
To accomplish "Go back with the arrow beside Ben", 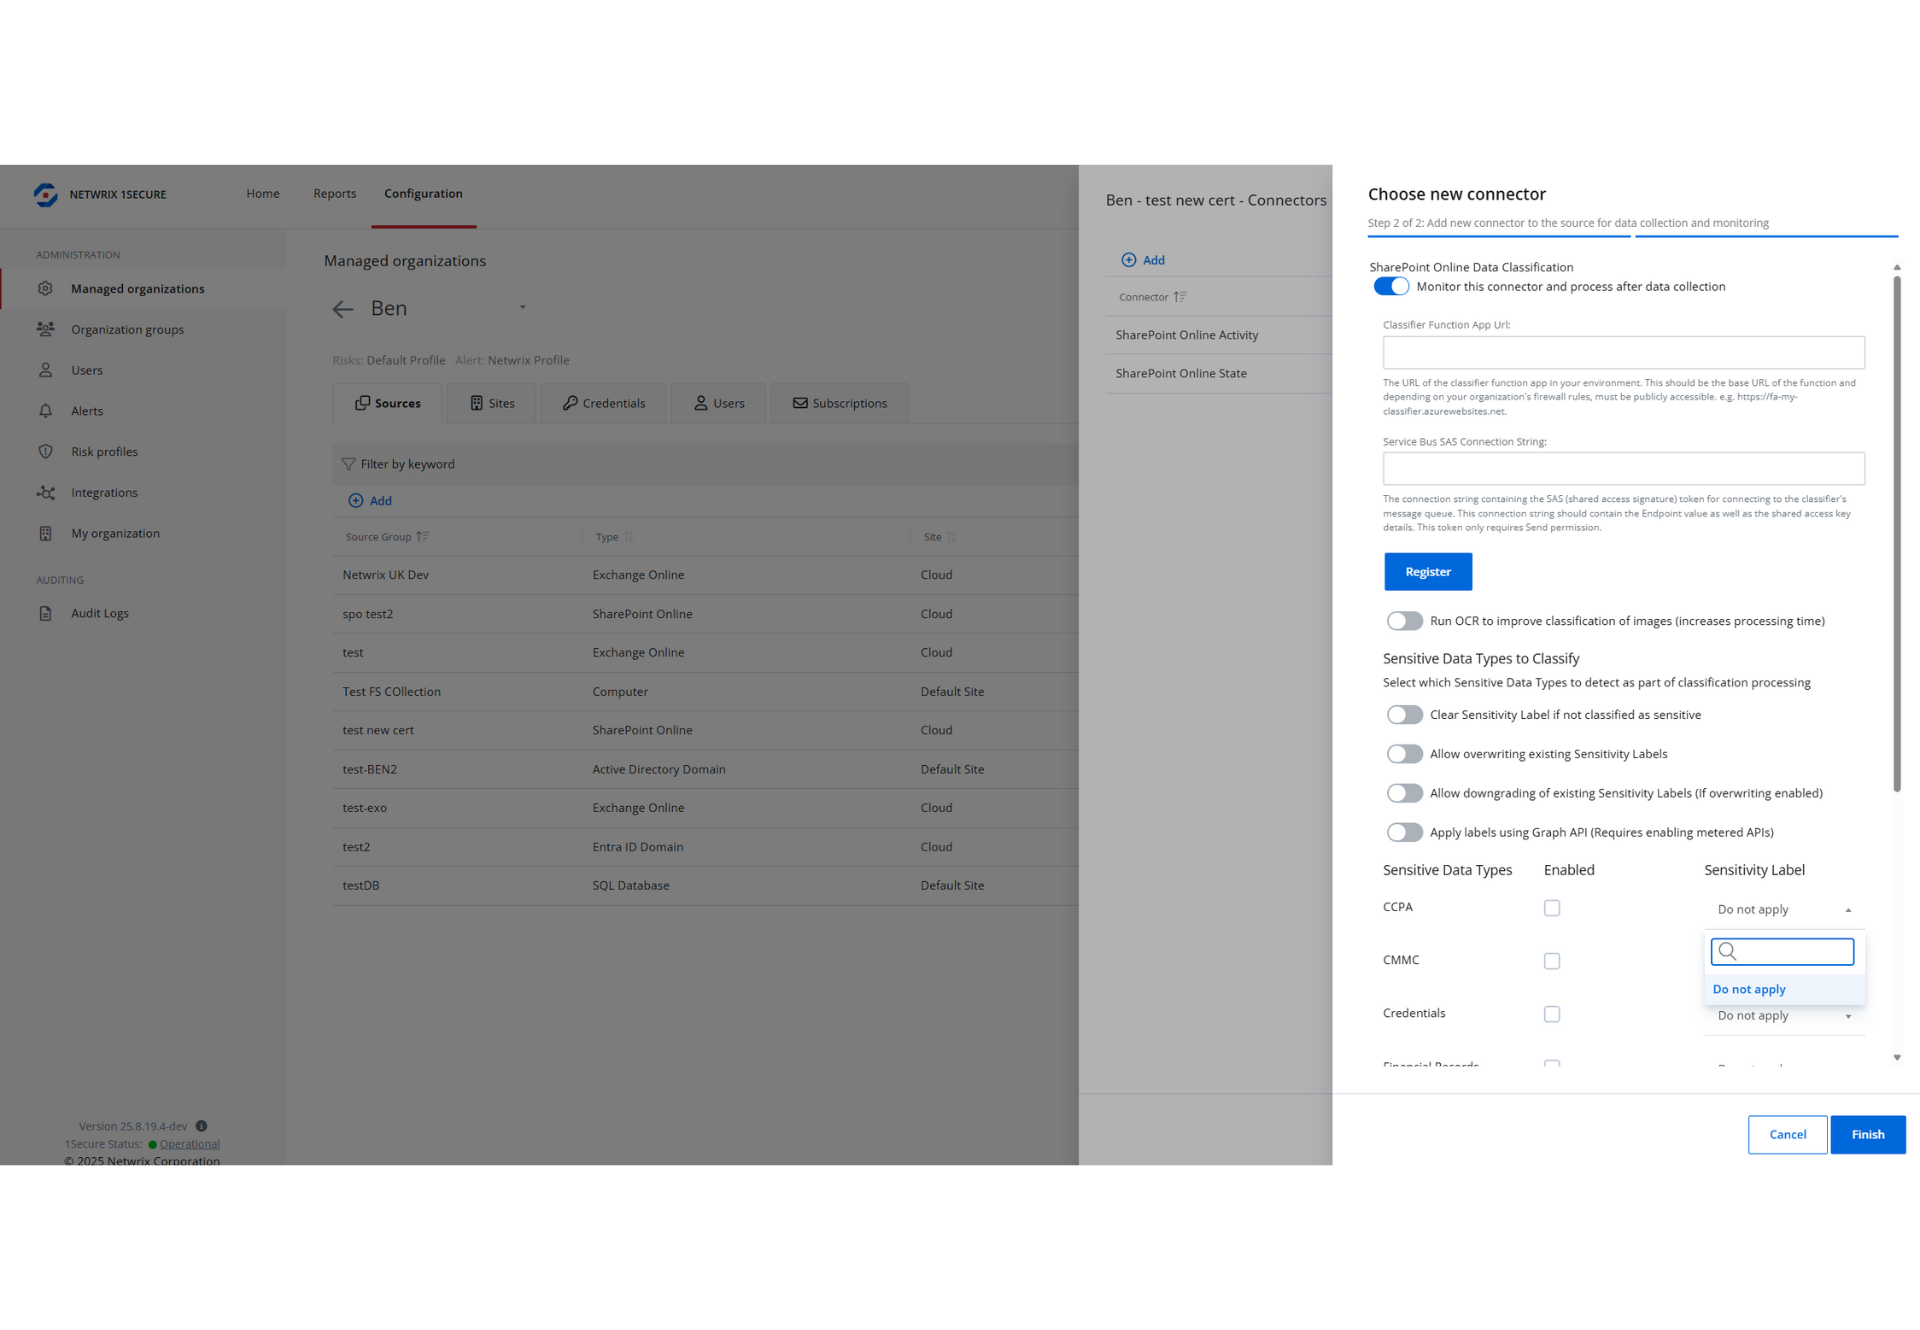I will (343, 309).
